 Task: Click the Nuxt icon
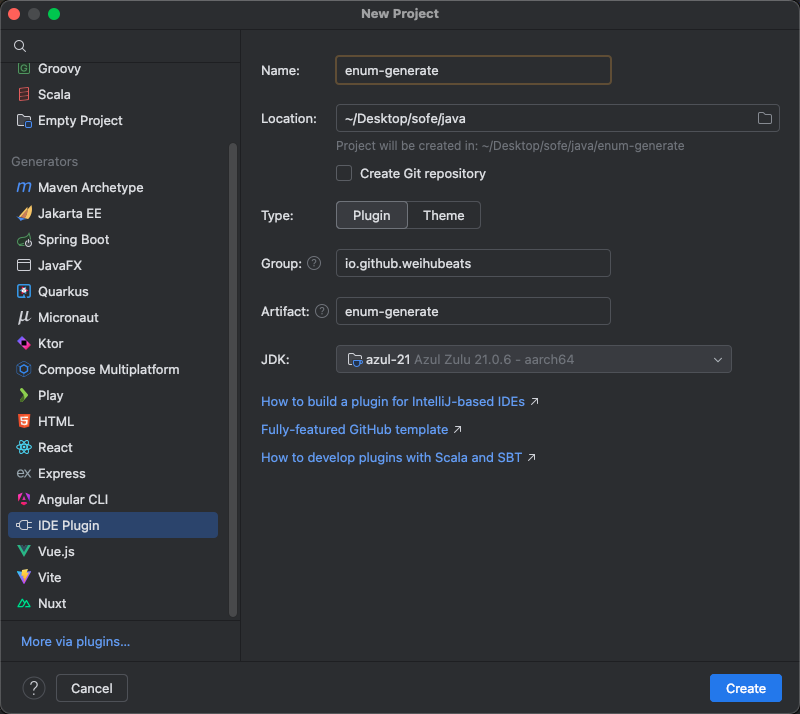23,603
